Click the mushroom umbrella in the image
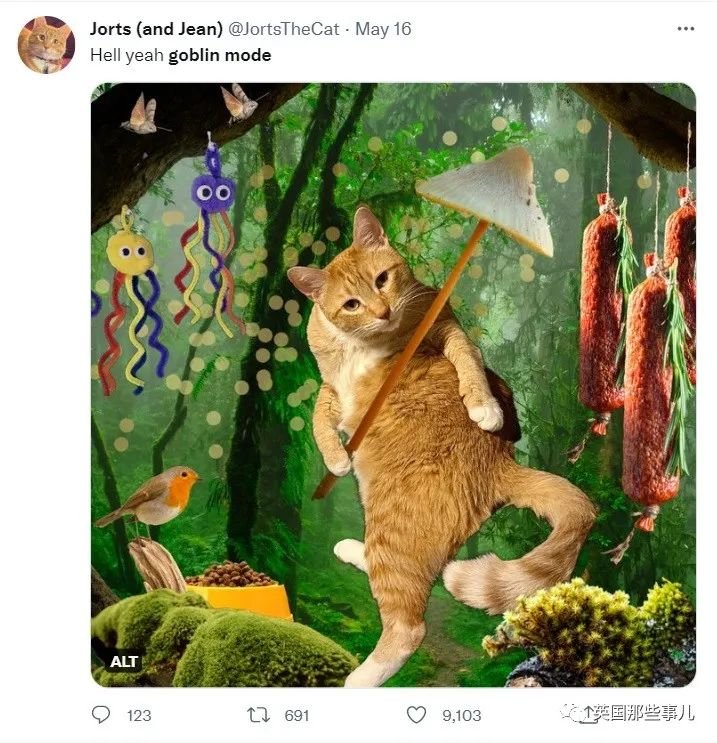Viewport: 717px width, 743px height. click(x=488, y=199)
